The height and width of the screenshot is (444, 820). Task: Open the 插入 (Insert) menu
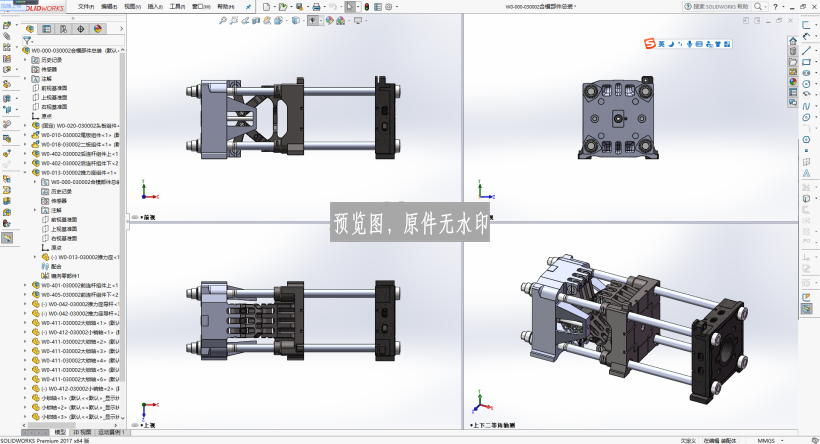[155, 7]
